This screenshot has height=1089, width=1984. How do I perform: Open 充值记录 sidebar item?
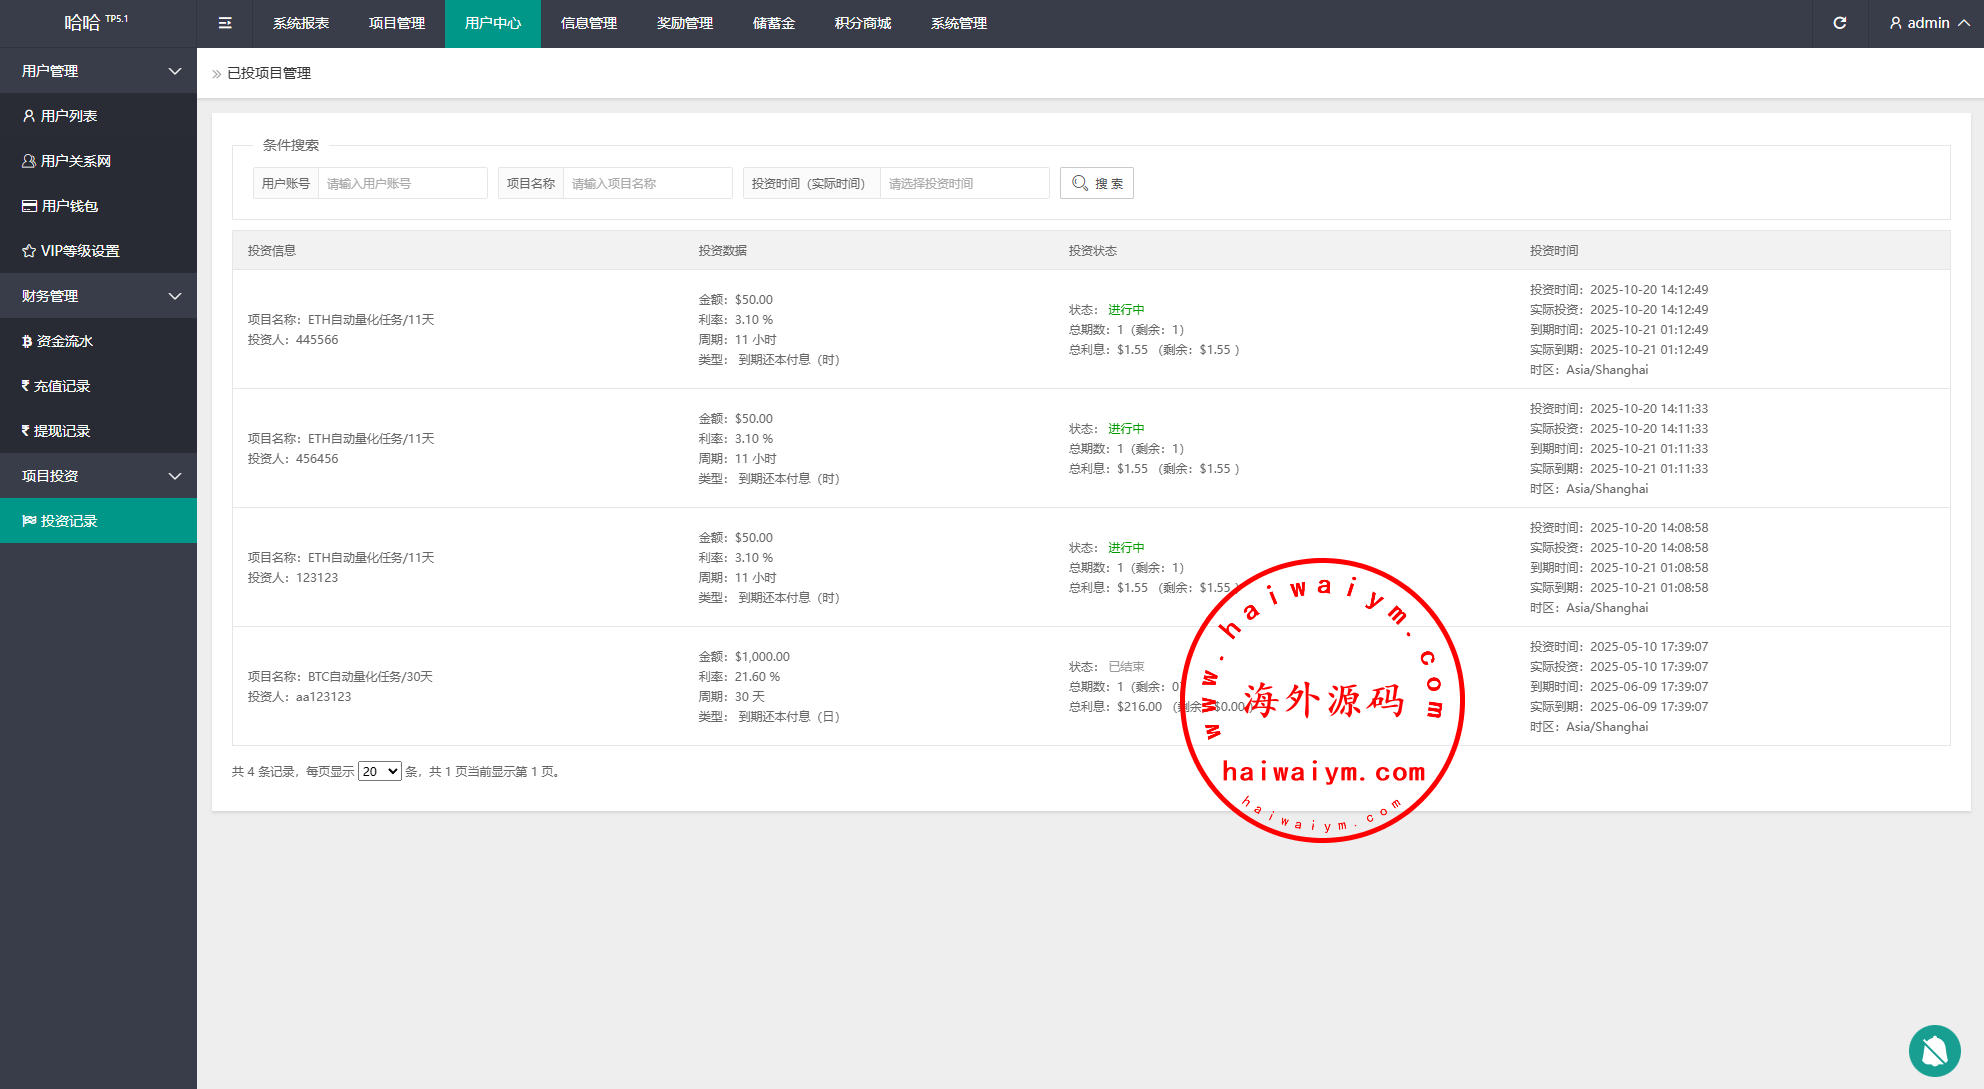[61, 386]
